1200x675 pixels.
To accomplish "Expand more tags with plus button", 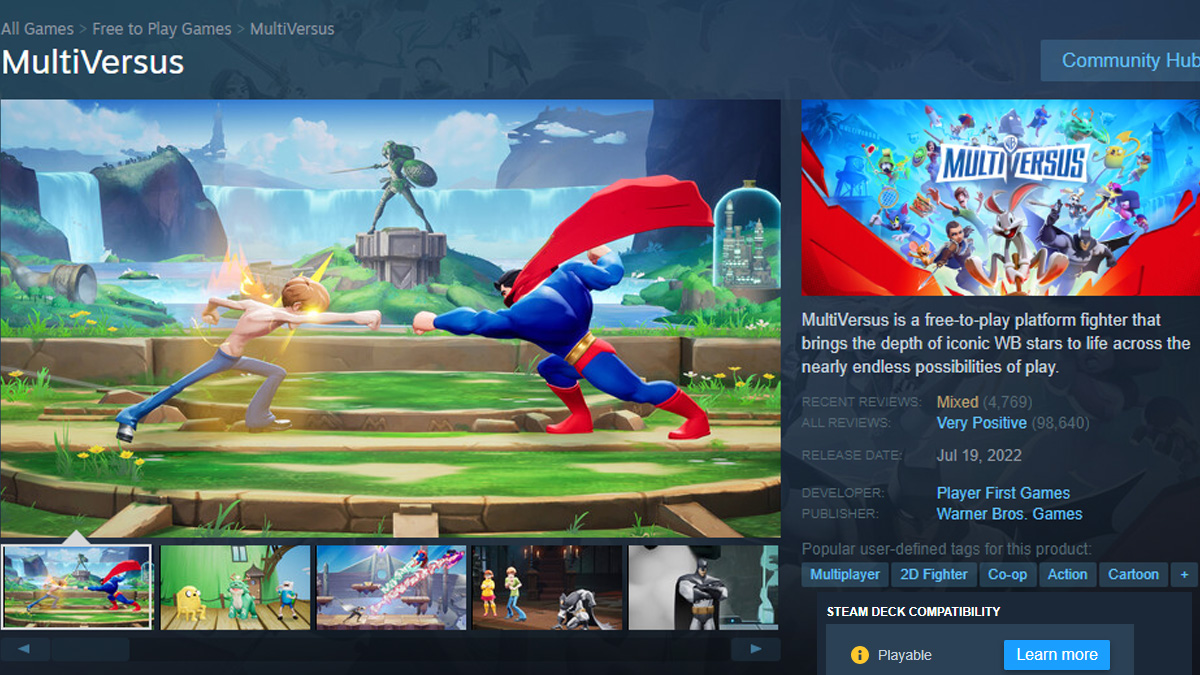I will tap(1184, 574).
